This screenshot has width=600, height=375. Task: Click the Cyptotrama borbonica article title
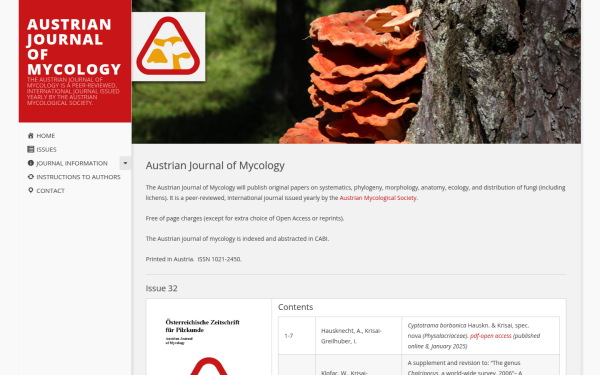tap(468, 331)
